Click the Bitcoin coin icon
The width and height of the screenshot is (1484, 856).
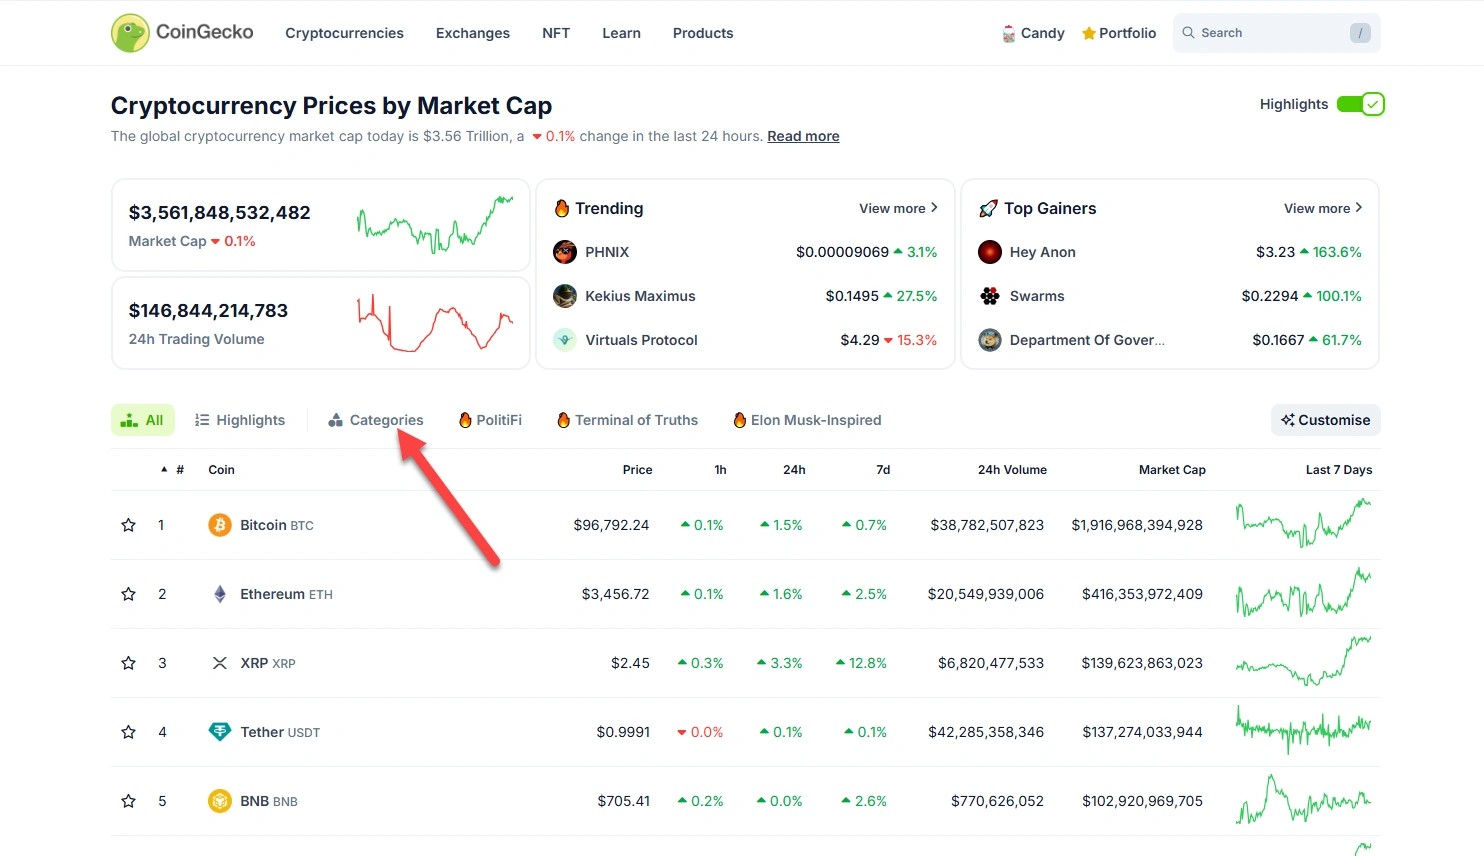point(220,525)
